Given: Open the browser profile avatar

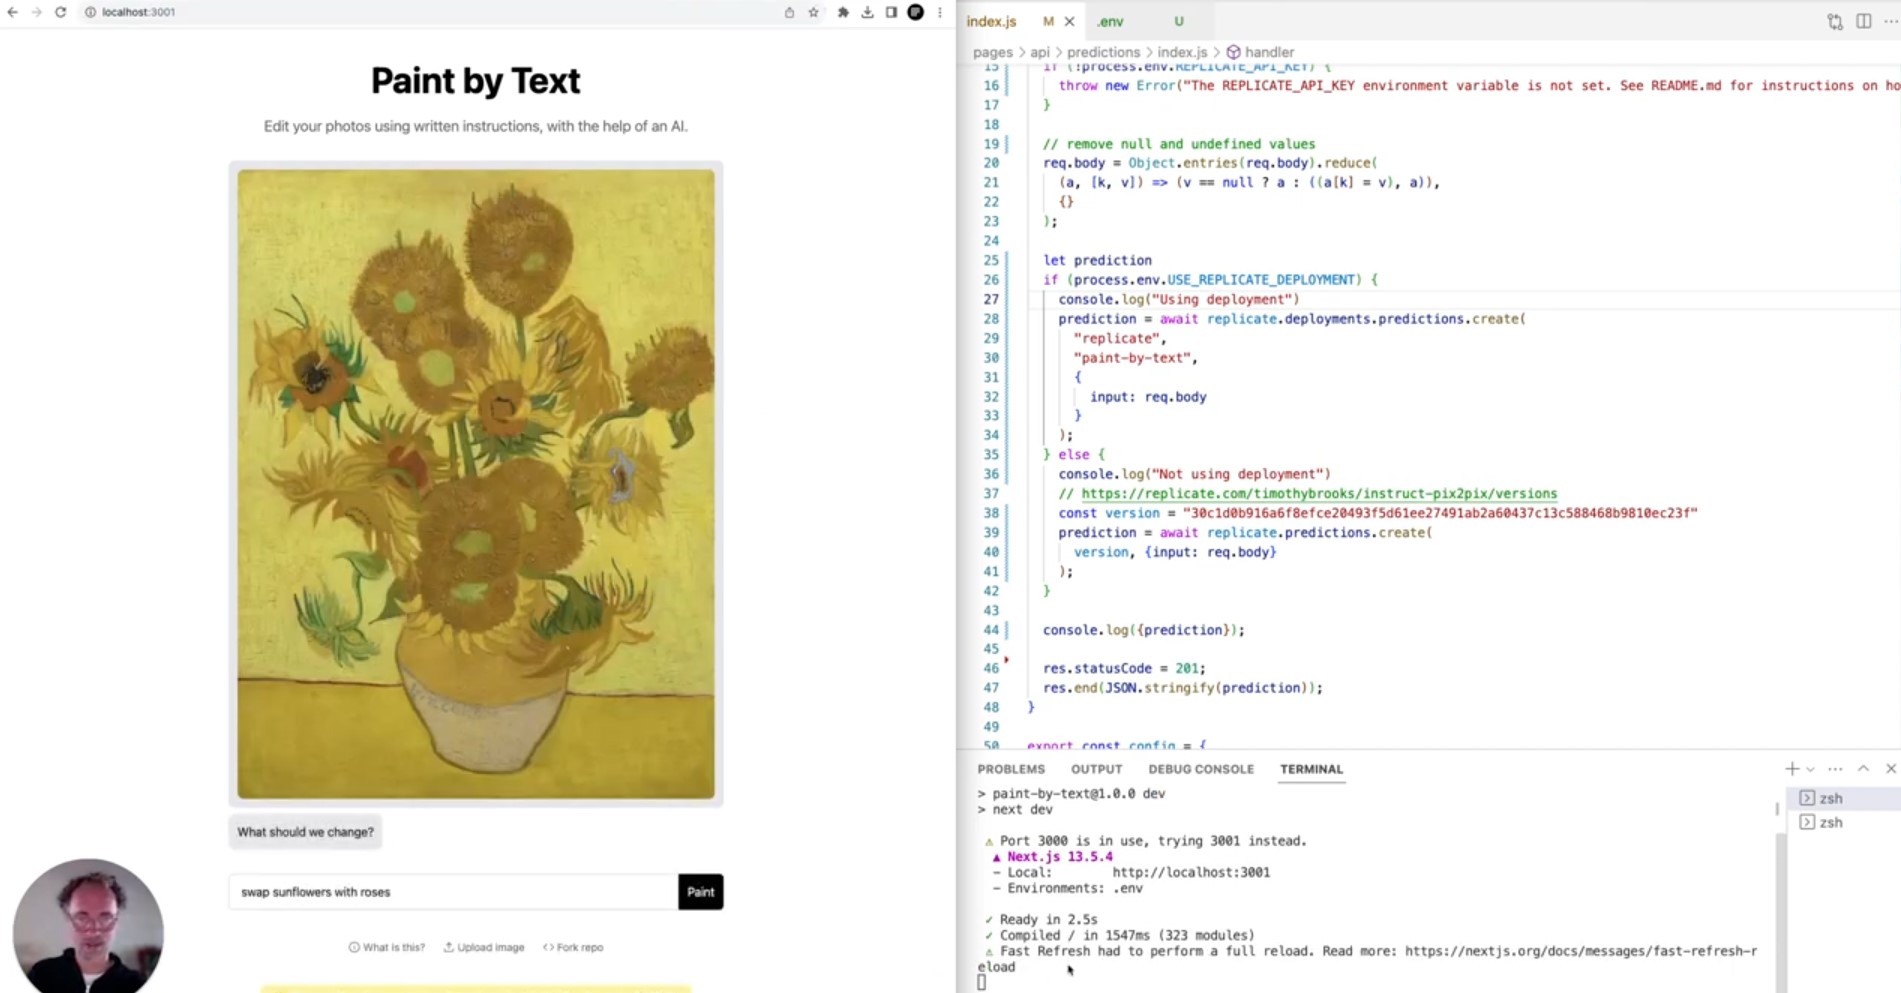Looking at the screenshot, I should (x=915, y=12).
